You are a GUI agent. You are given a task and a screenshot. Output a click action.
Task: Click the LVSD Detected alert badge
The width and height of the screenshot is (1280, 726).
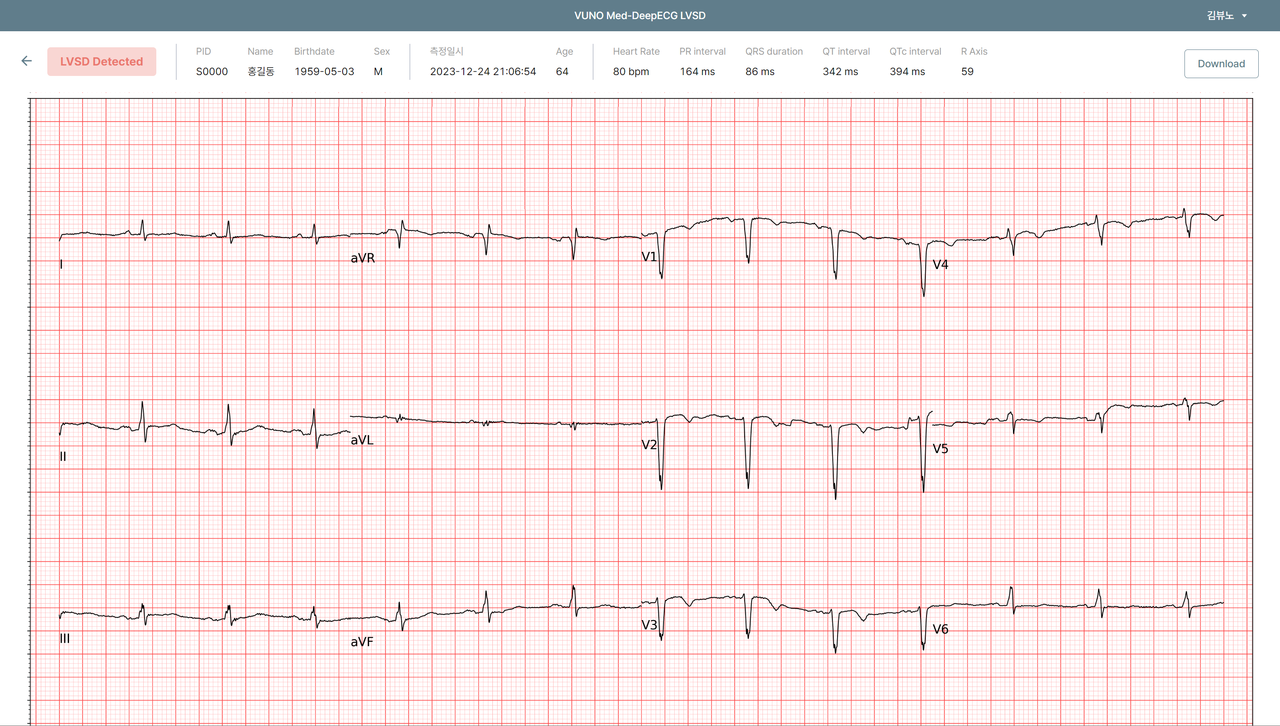pos(101,61)
